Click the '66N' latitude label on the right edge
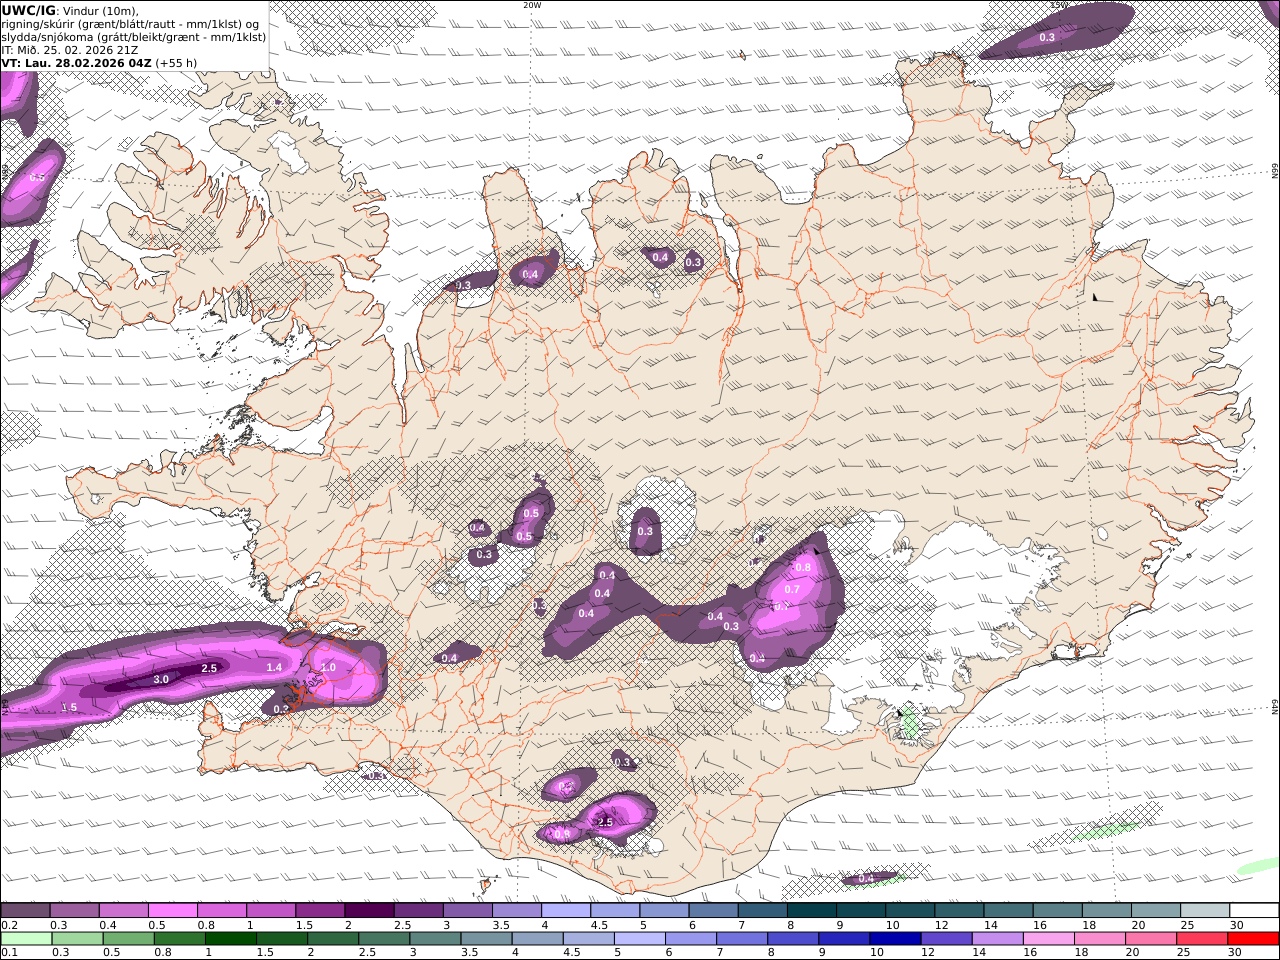The image size is (1280, 960). (1275, 170)
